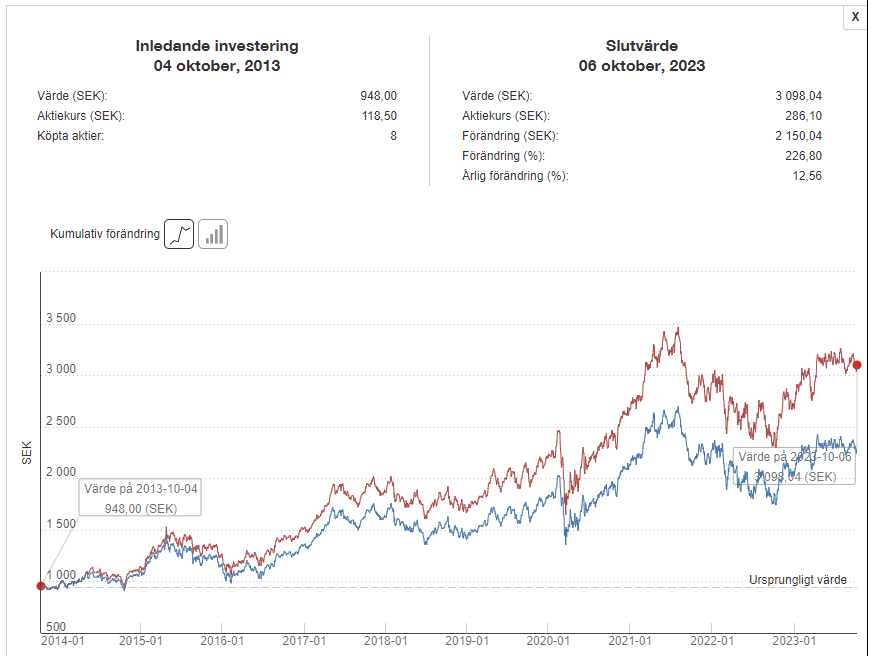Click the initial value 948,00 in the table
Viewport: 879px width, 656px height.
click(378, 96)
